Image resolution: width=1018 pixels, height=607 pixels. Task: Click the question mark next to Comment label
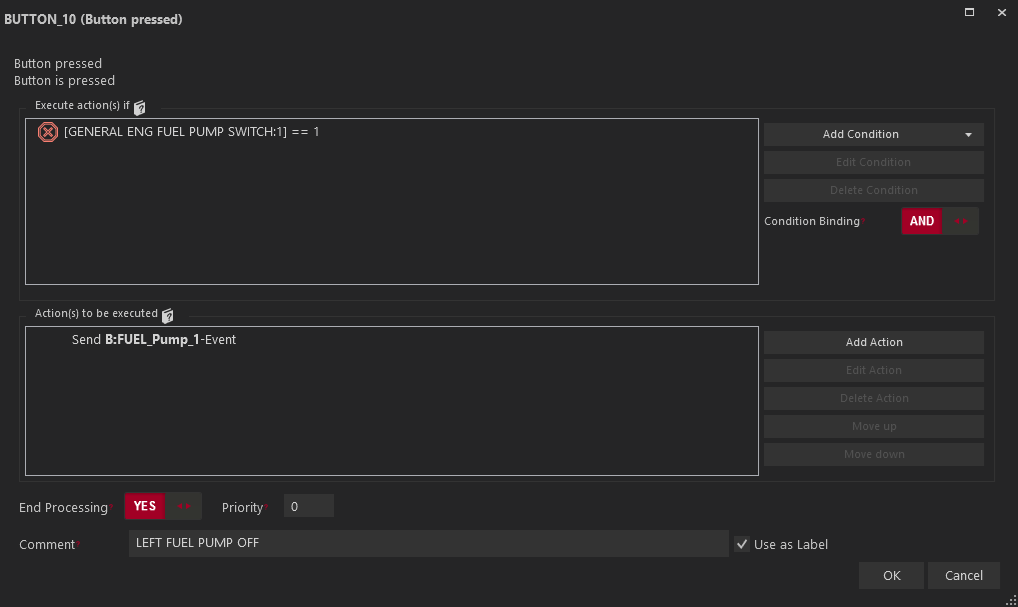pyautogui.click(x=79, y=540)
